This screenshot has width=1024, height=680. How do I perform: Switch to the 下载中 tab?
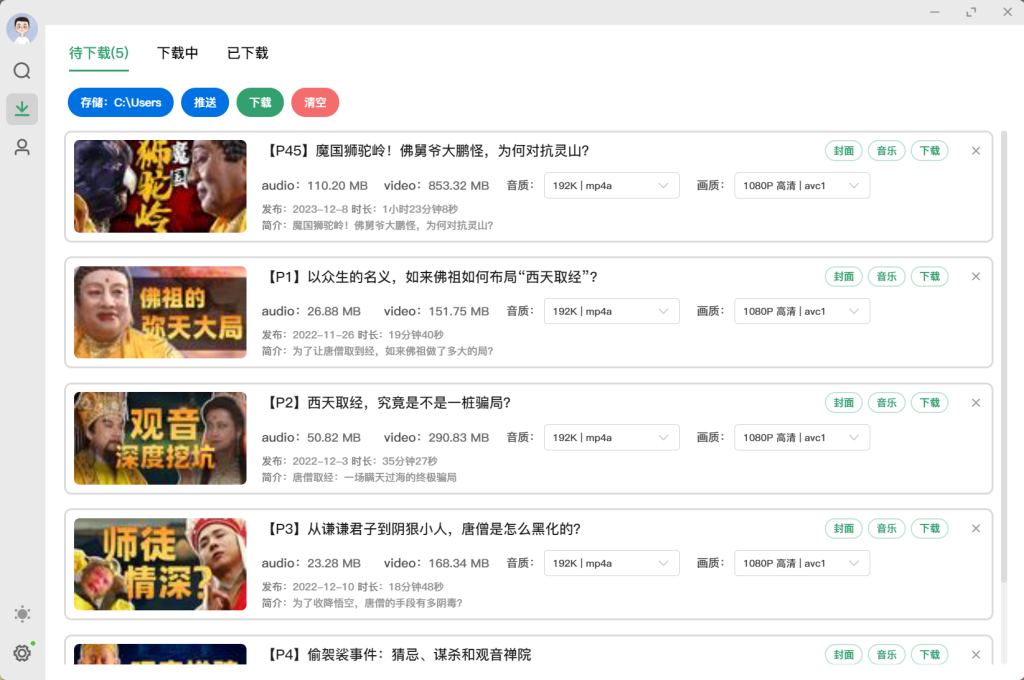pos(177,52)
